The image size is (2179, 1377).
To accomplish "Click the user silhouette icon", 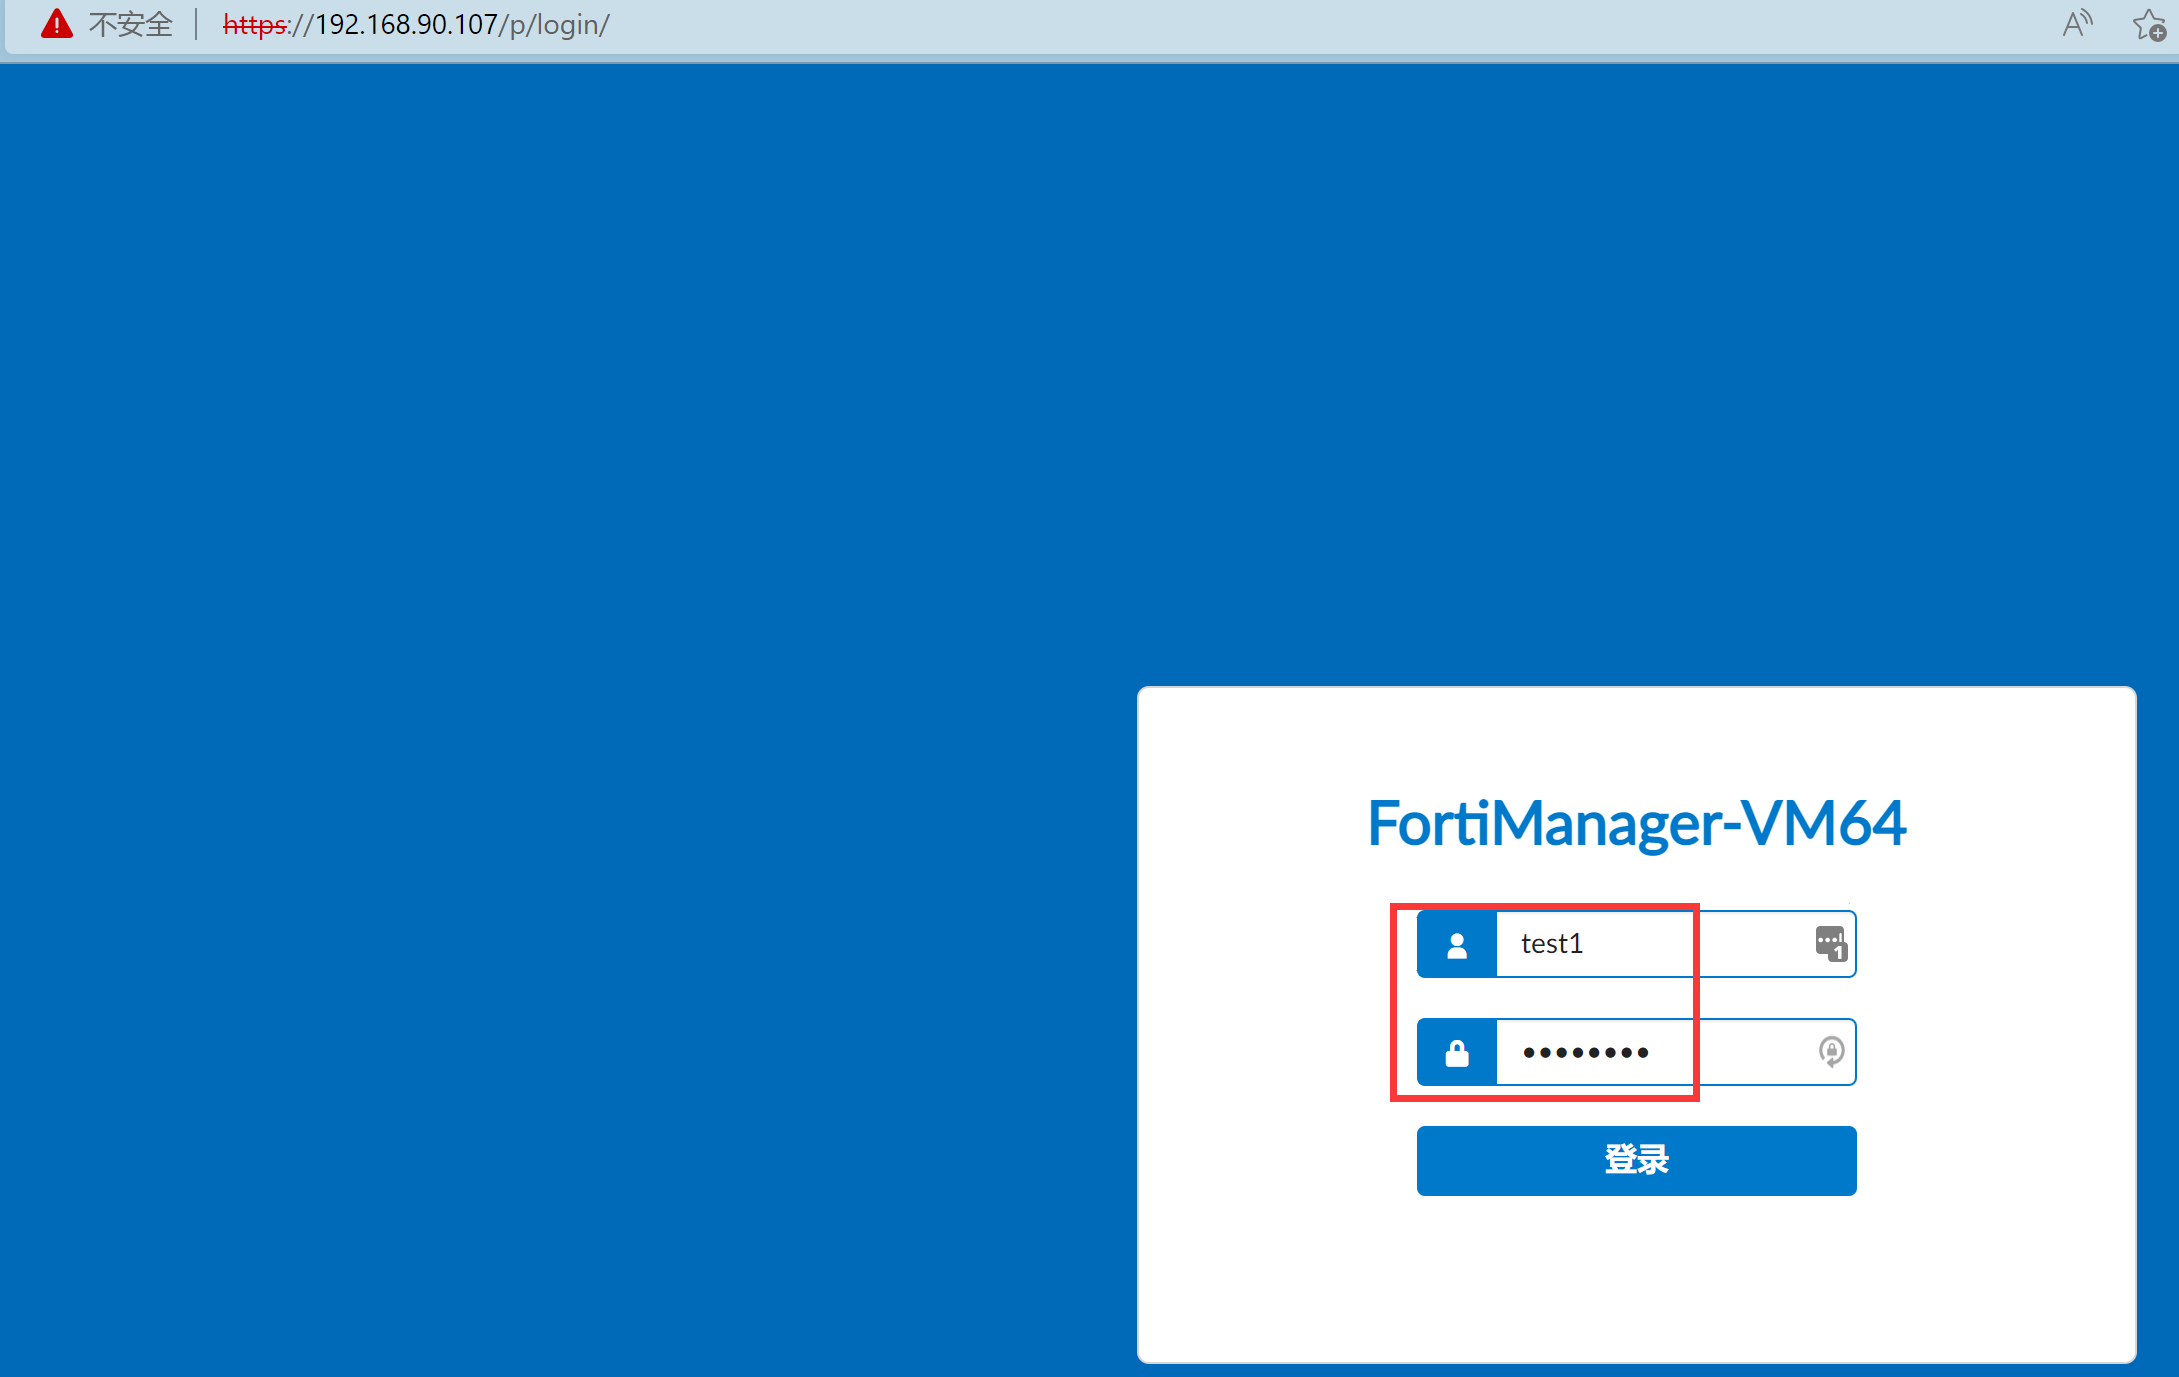I will [1457, 944].
